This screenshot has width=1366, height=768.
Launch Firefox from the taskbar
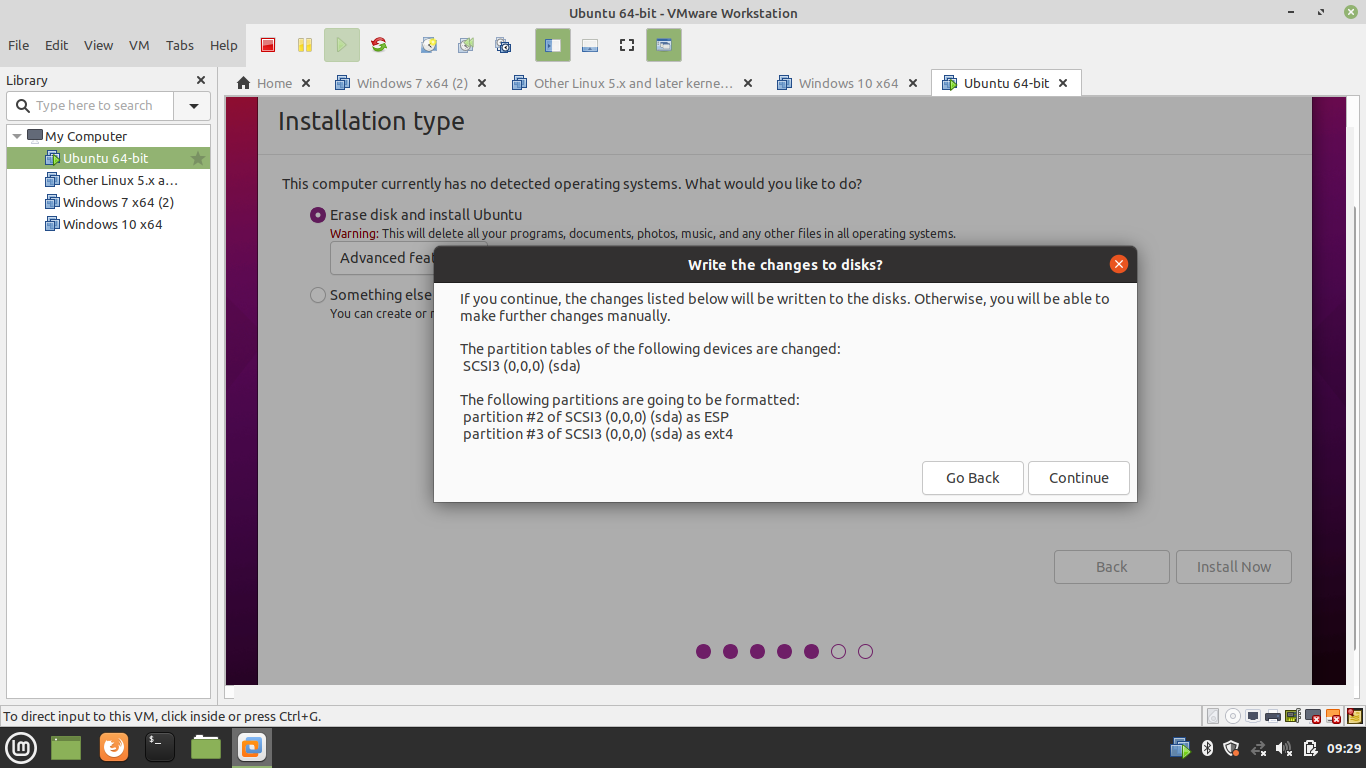pos(114,747)
